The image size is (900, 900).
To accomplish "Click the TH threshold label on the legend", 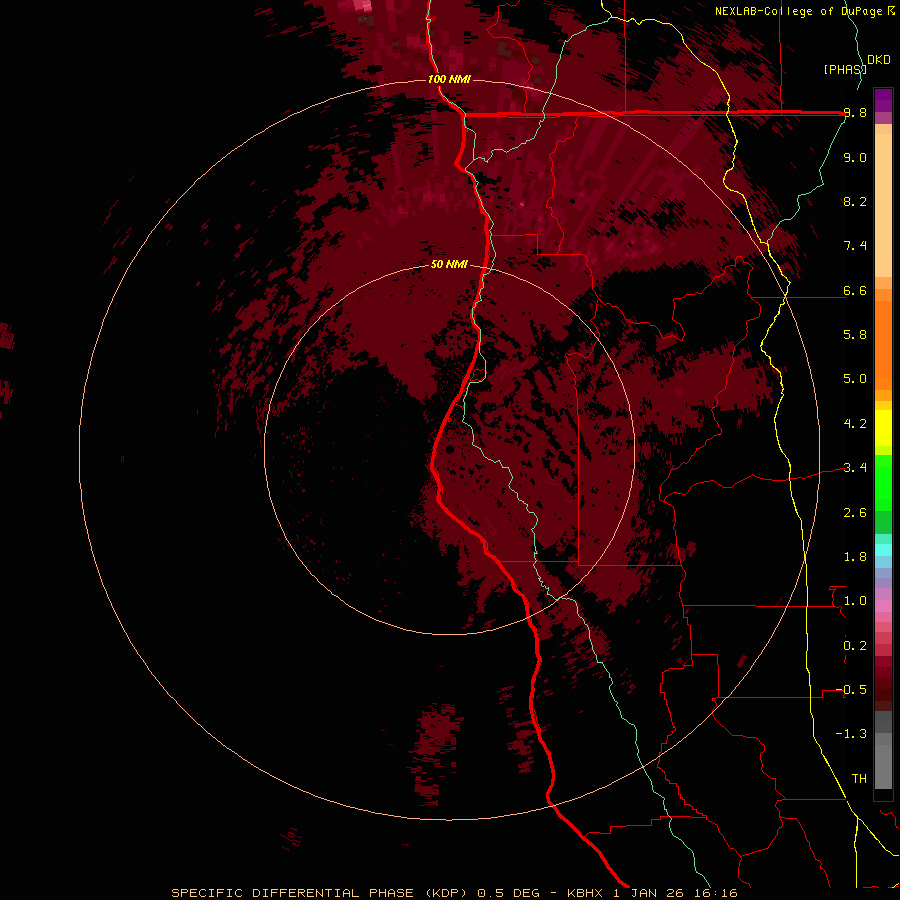I will pyautogui.click(x=859, y=779).
